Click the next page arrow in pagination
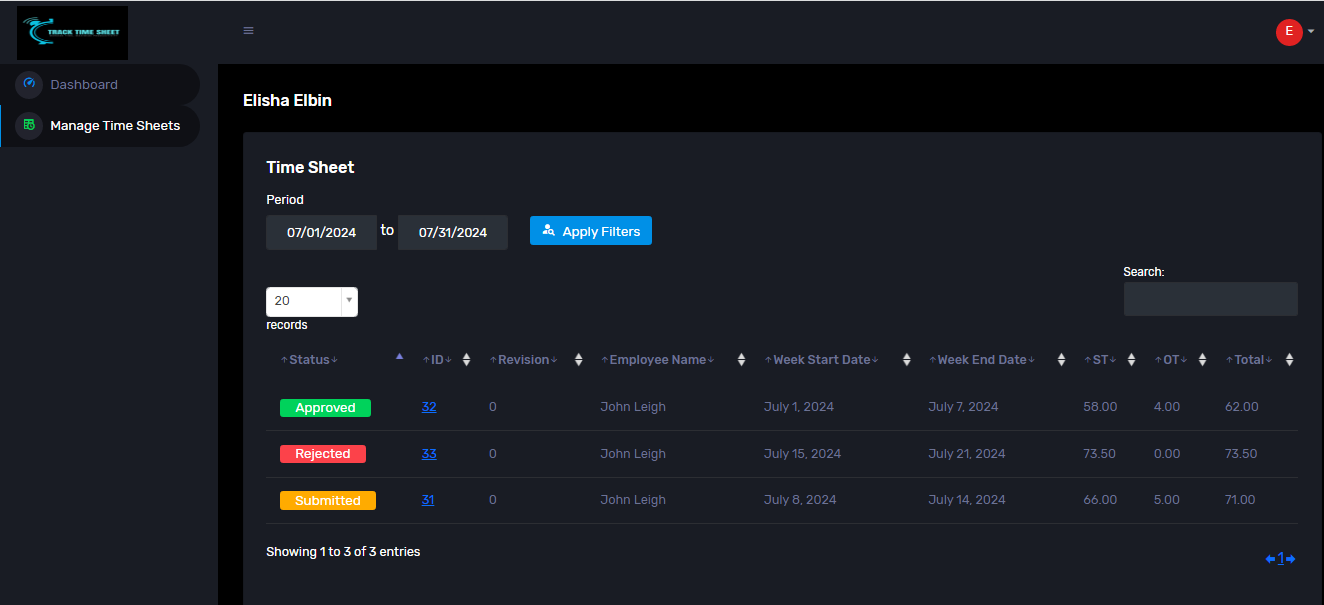 tap(1291, 559)
